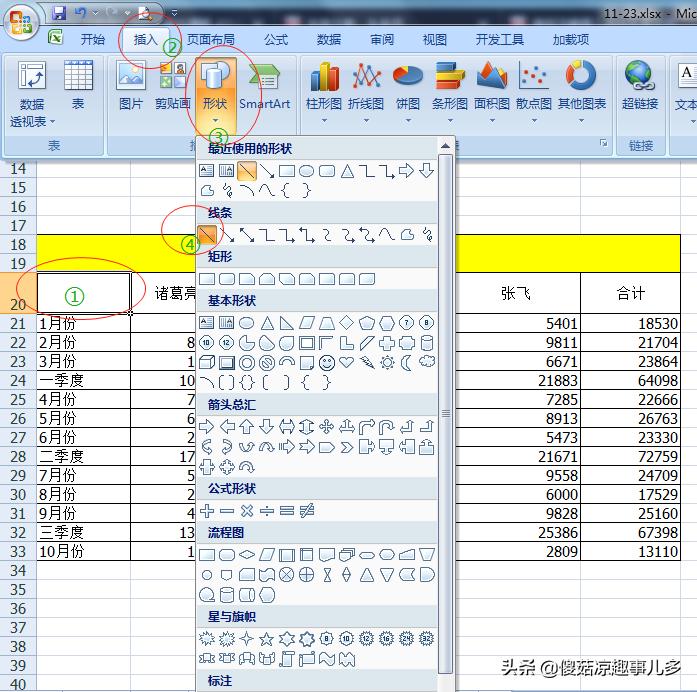Insert a 超链接 hyperlink
The image size is (697, 692).
(x=640, y=85)
